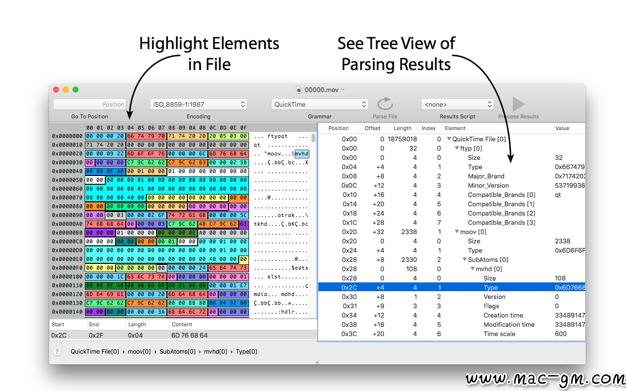The height and width of the screenshot is (391, 626).
Task: Click the red hex bytes 66 74 79 70
Action: (x=146, y=136)
